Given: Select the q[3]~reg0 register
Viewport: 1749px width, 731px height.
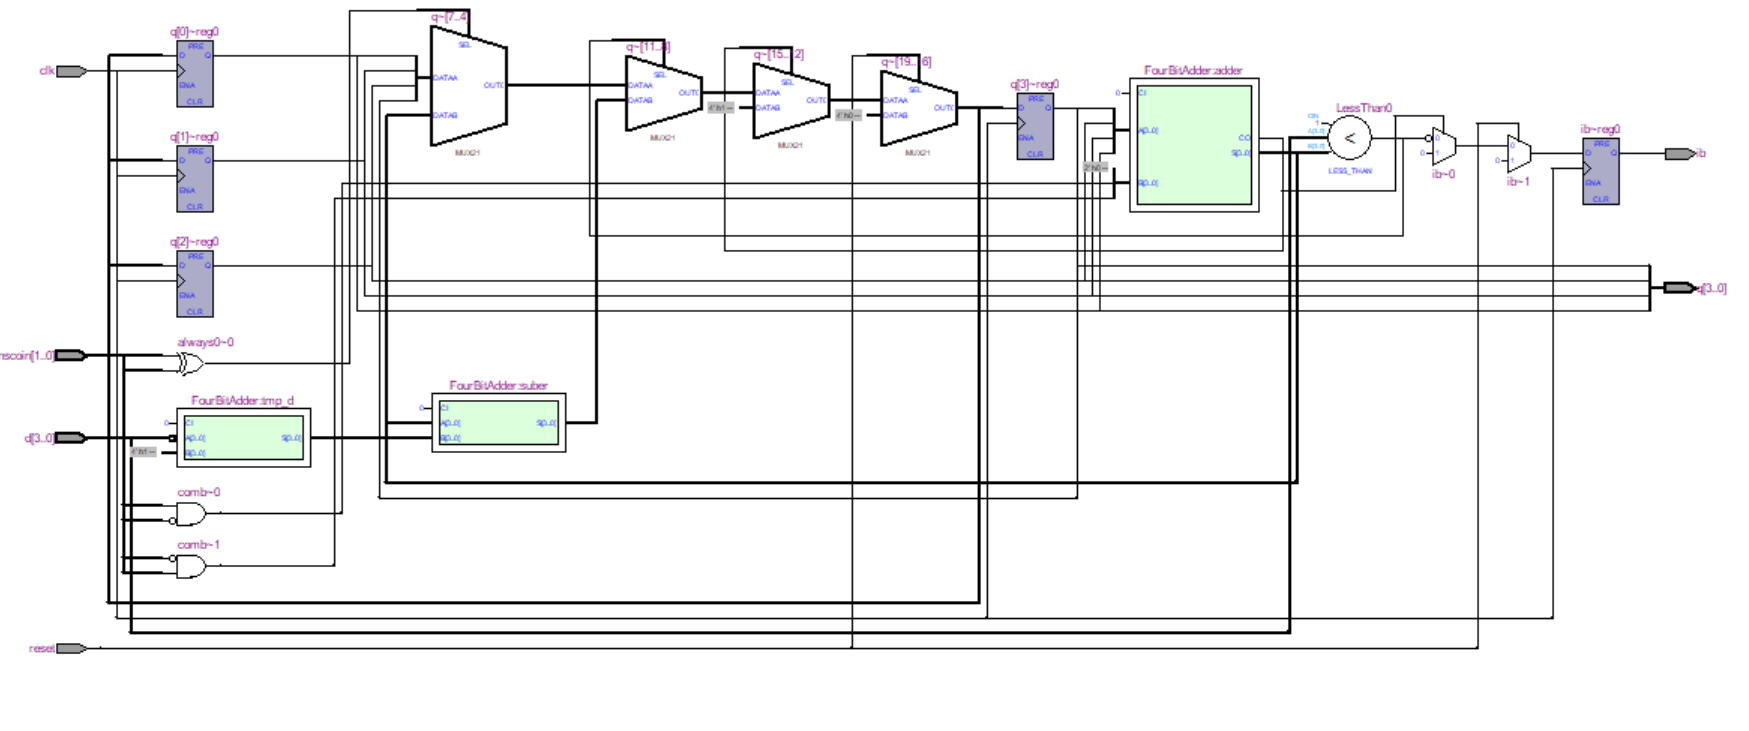Looking at the screenshot, I should coord(1035,126).
